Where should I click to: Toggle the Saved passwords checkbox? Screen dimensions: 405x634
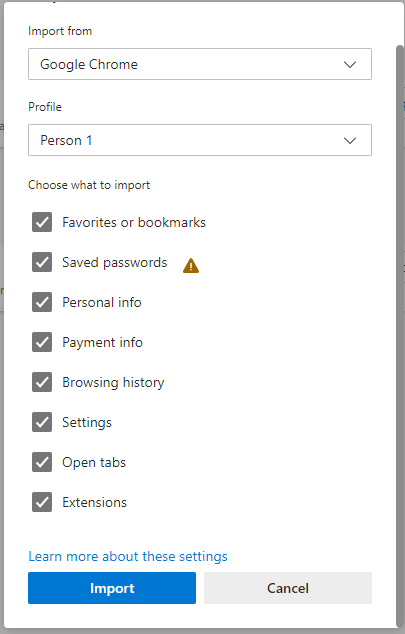pos(42,262)
